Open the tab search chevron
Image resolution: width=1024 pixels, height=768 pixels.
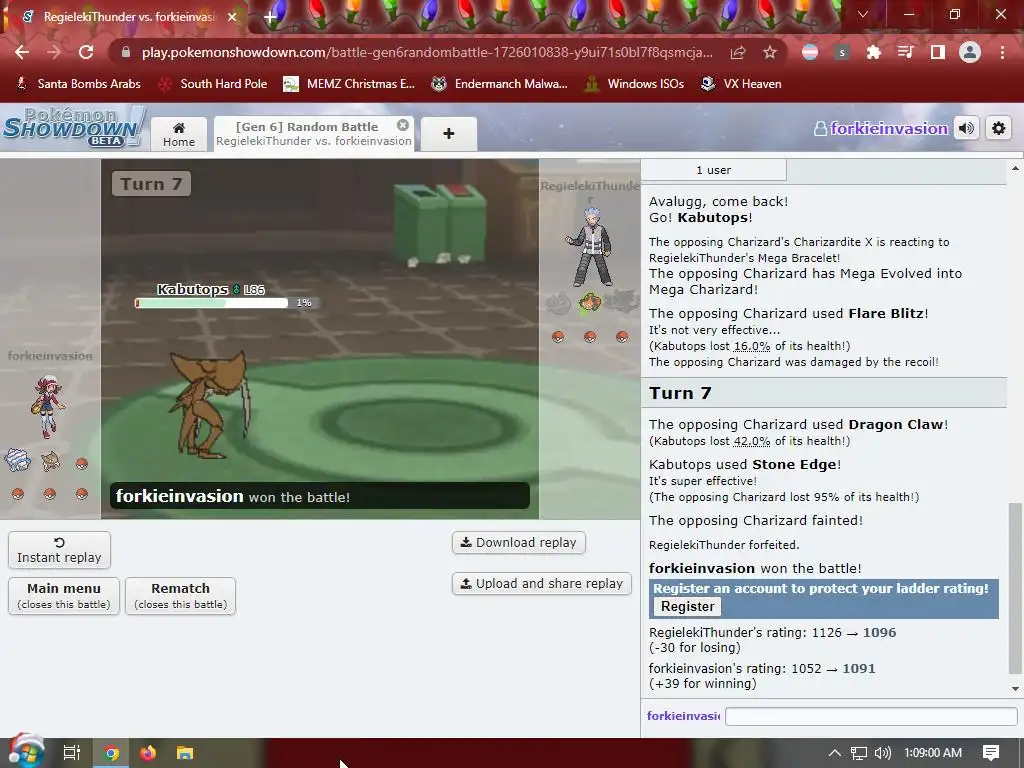coord(863,14)
